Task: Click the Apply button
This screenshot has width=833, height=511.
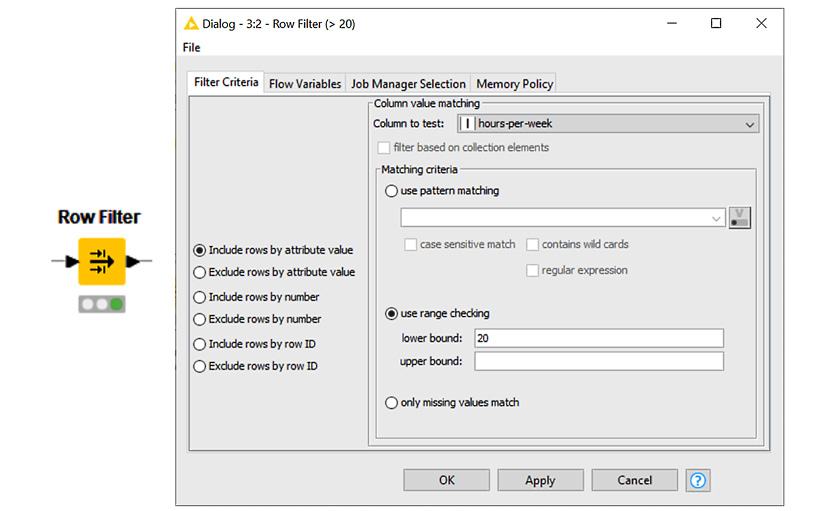Action: pyautogui.click(x=540, y=480)
